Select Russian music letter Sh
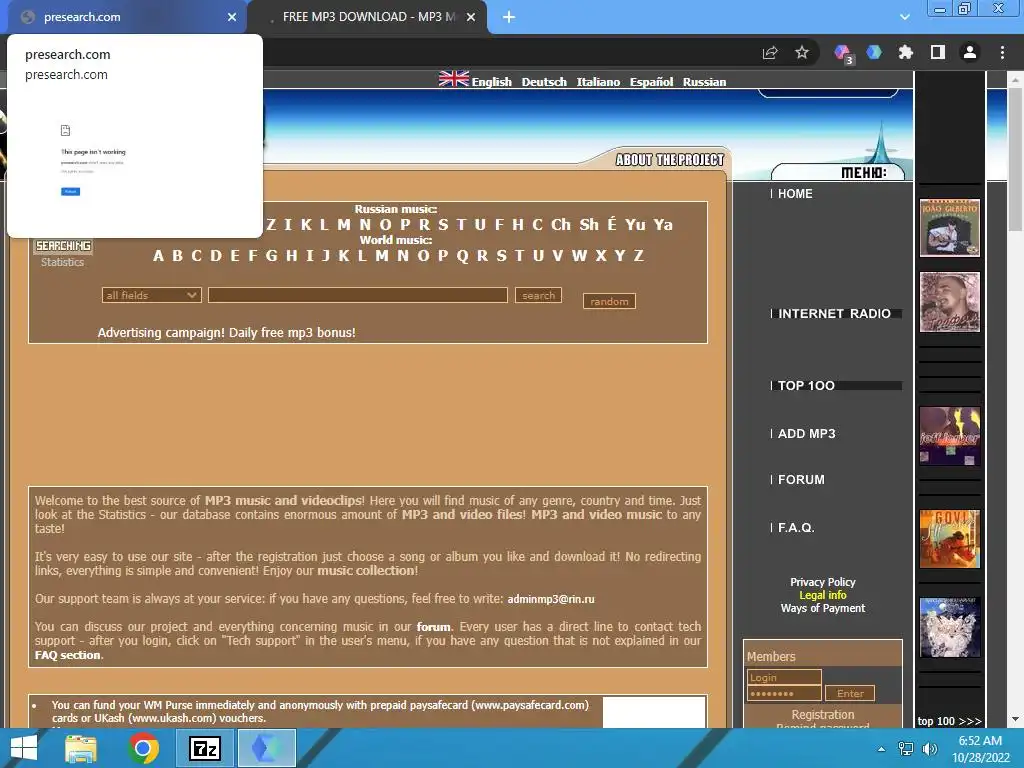 point(589,225)
